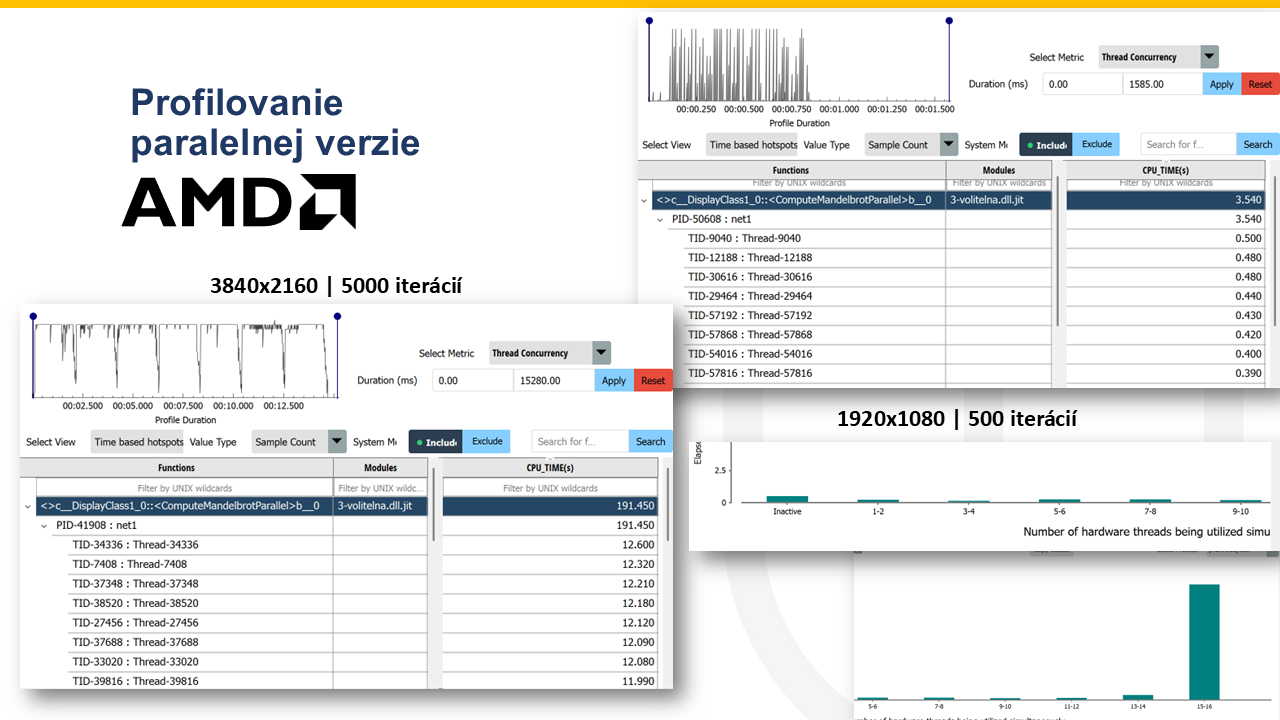Screen dimensions: 1280x720
Task: Collapse the PID-41908 : net1 process node
Action: coord(44,525)
